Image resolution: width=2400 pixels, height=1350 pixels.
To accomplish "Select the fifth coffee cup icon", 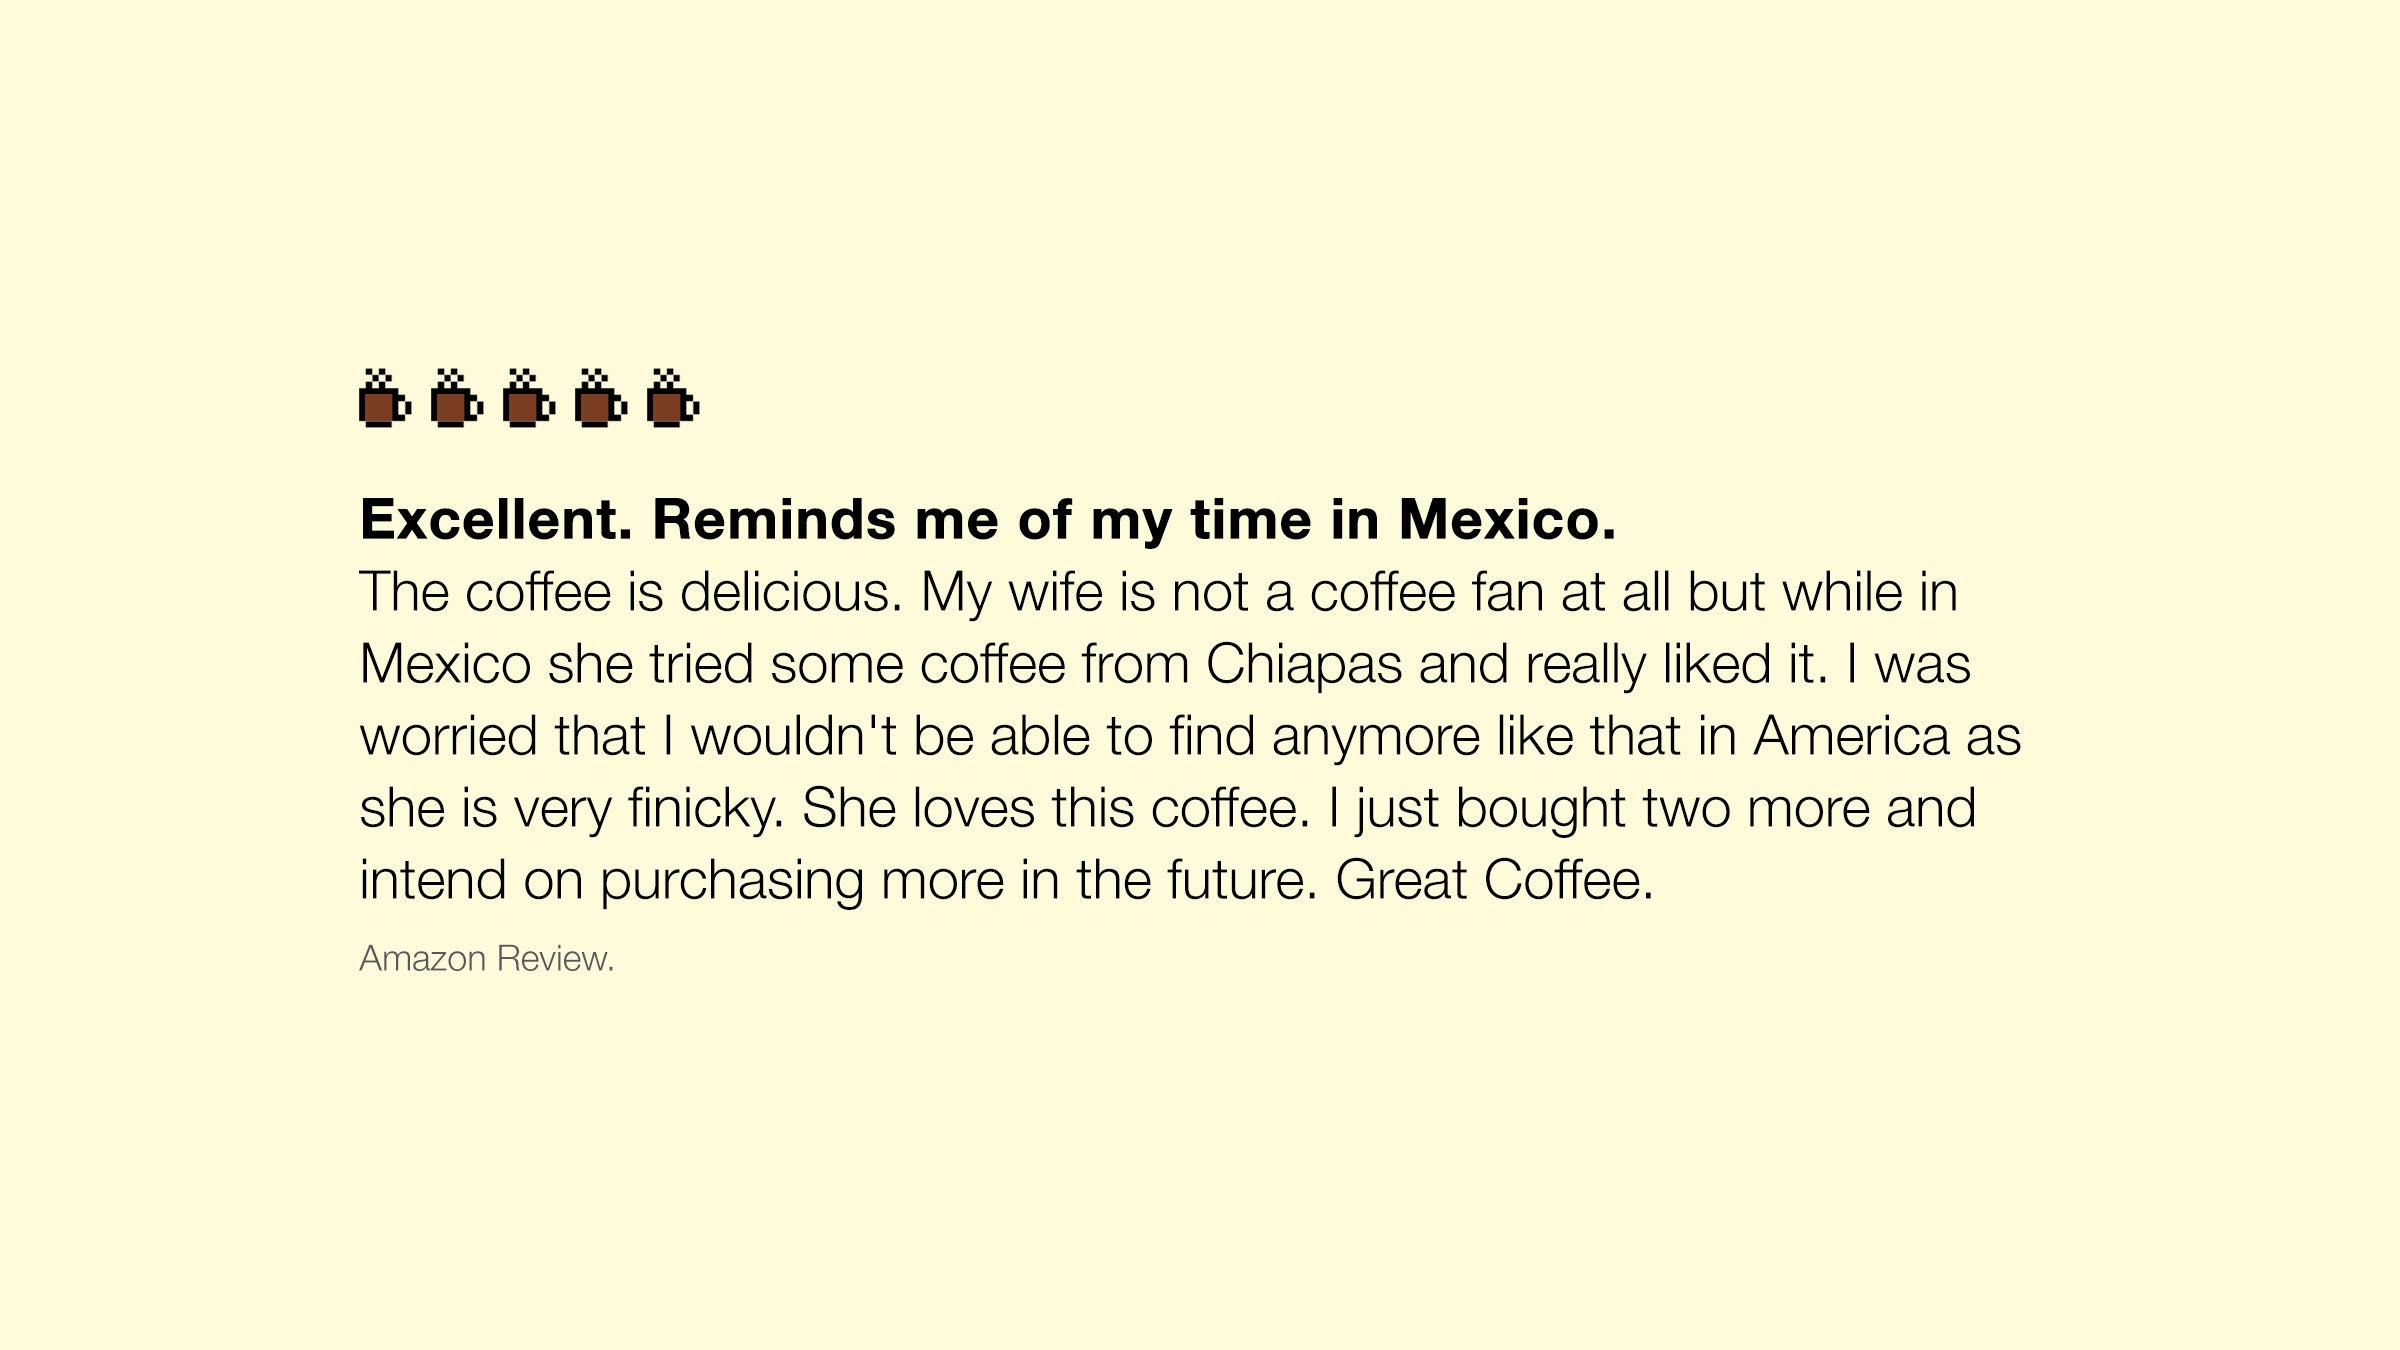I will click(x=673, y=401).
